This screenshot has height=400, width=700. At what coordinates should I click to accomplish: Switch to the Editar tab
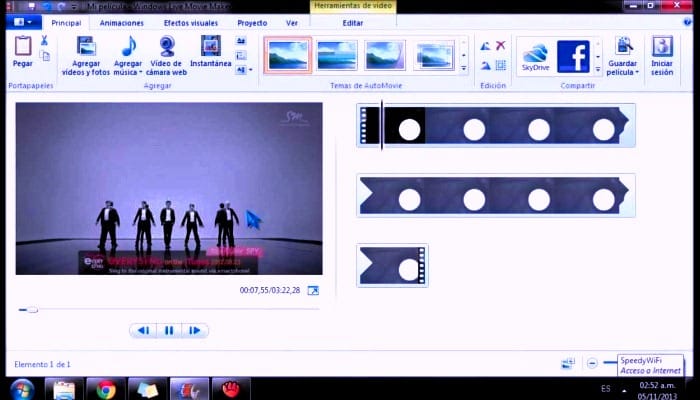tap(353, 23)
